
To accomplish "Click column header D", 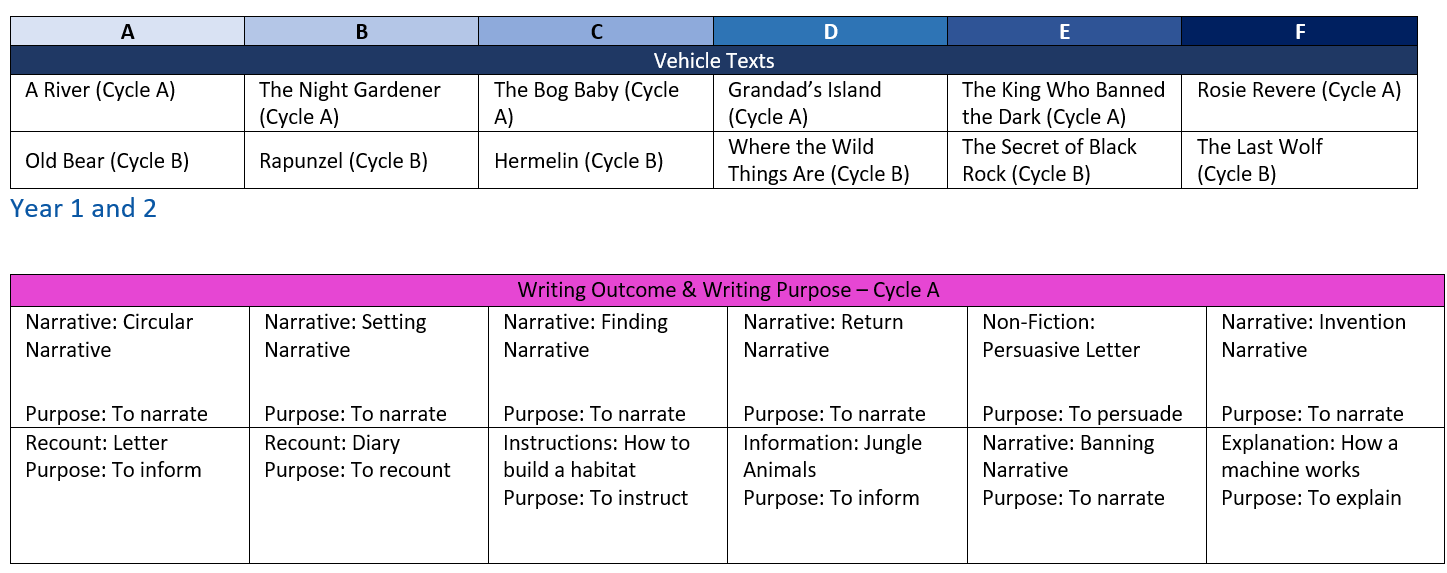I will click(830, 31).
